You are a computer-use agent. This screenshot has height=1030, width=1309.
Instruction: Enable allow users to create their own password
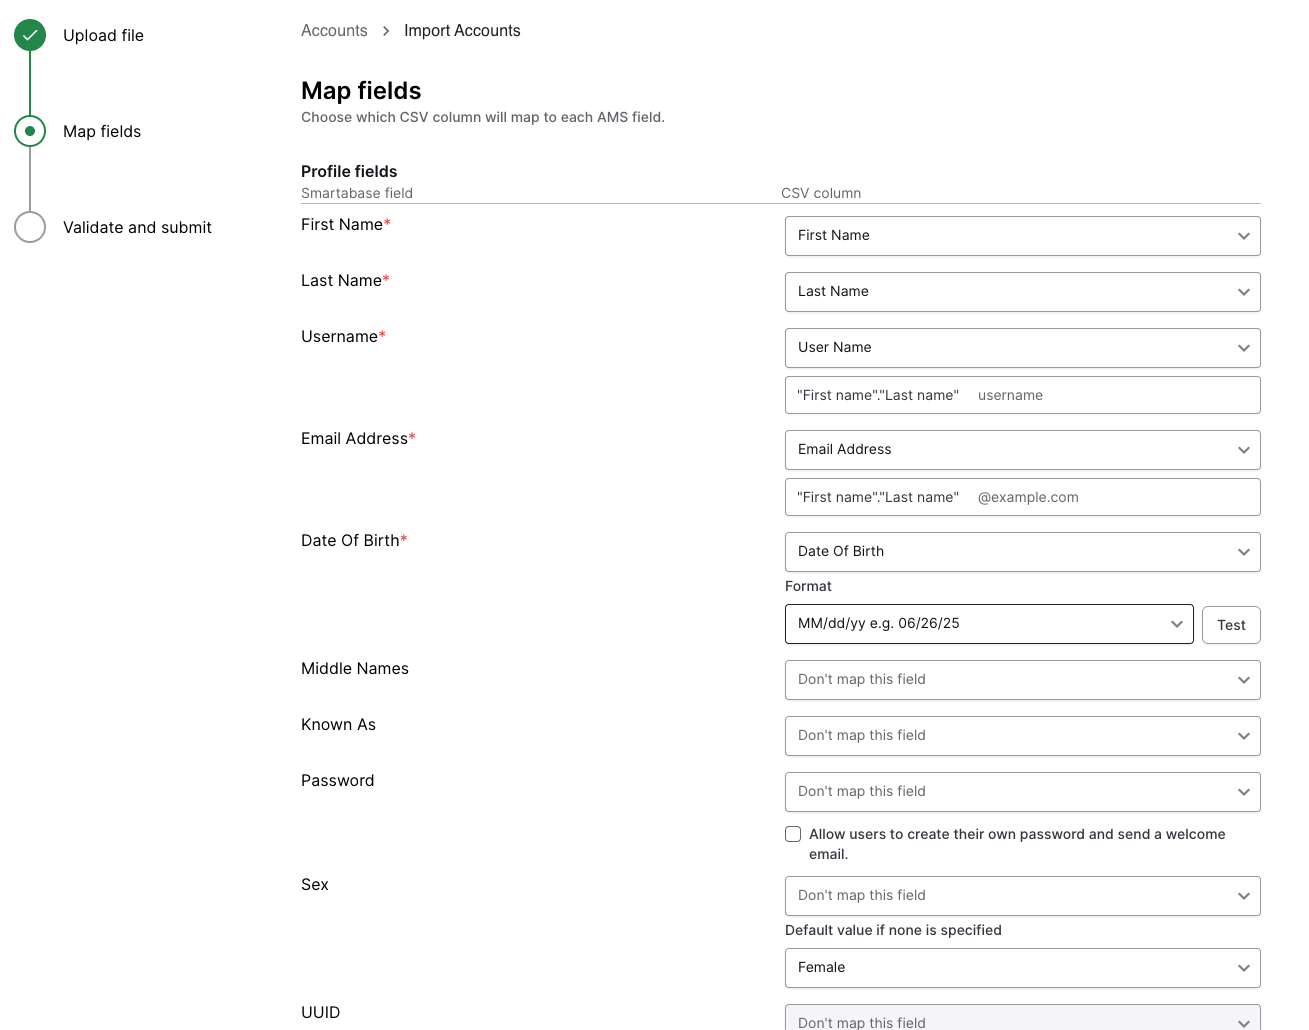pos(792,833)
